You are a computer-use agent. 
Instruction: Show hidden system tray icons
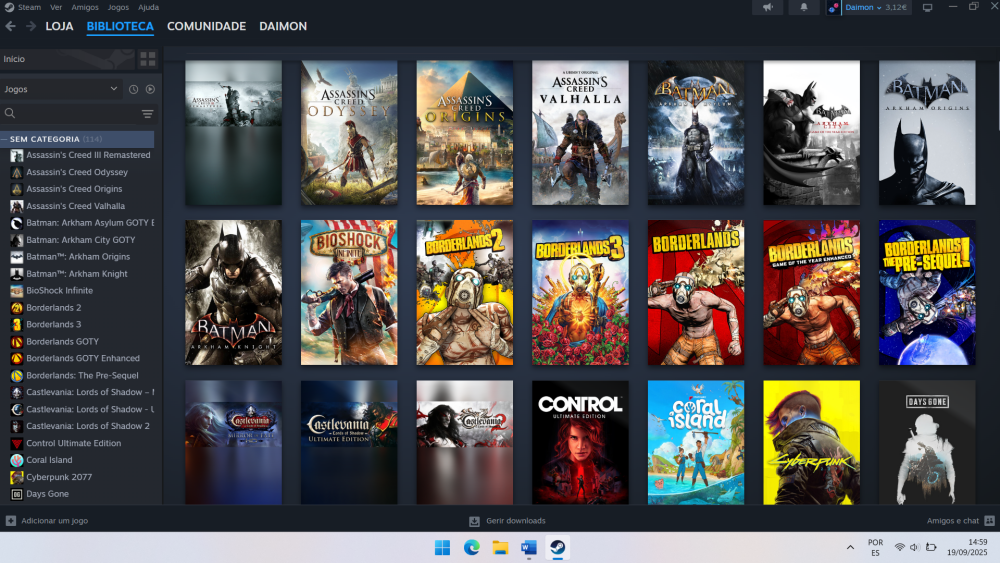coord(850,547)
